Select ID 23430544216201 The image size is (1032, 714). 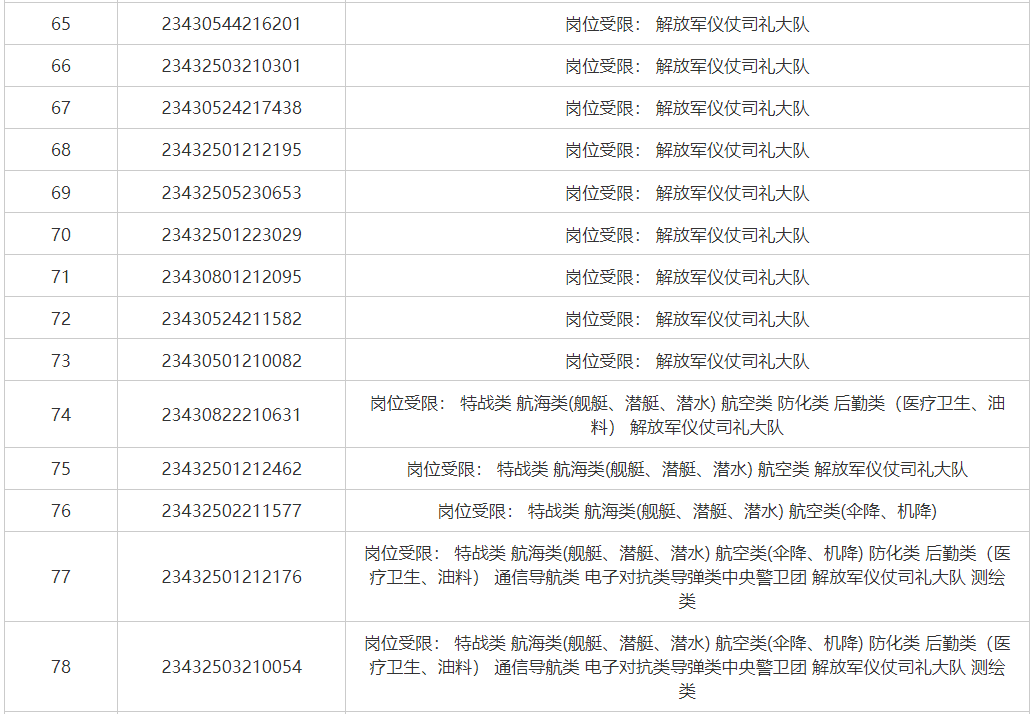231,24
